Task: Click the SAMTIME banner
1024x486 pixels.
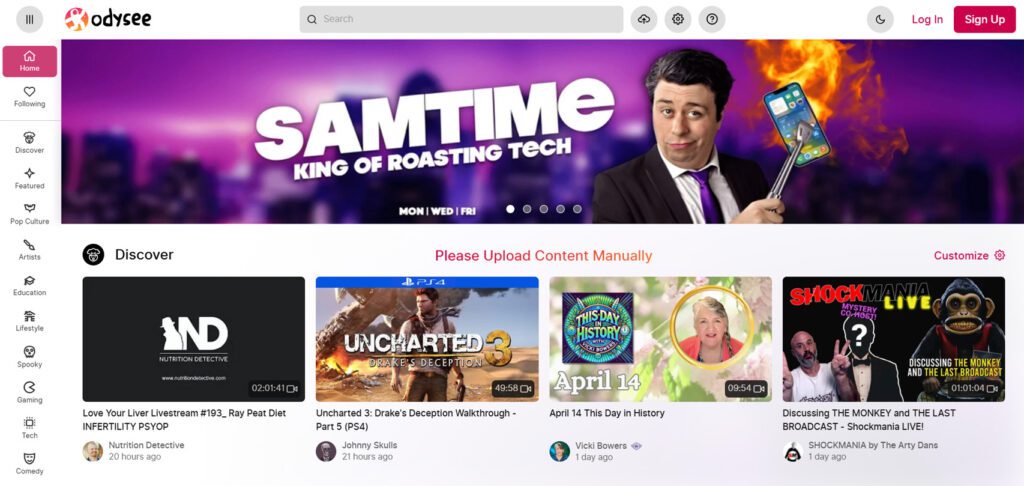Action: pos(542,131)
